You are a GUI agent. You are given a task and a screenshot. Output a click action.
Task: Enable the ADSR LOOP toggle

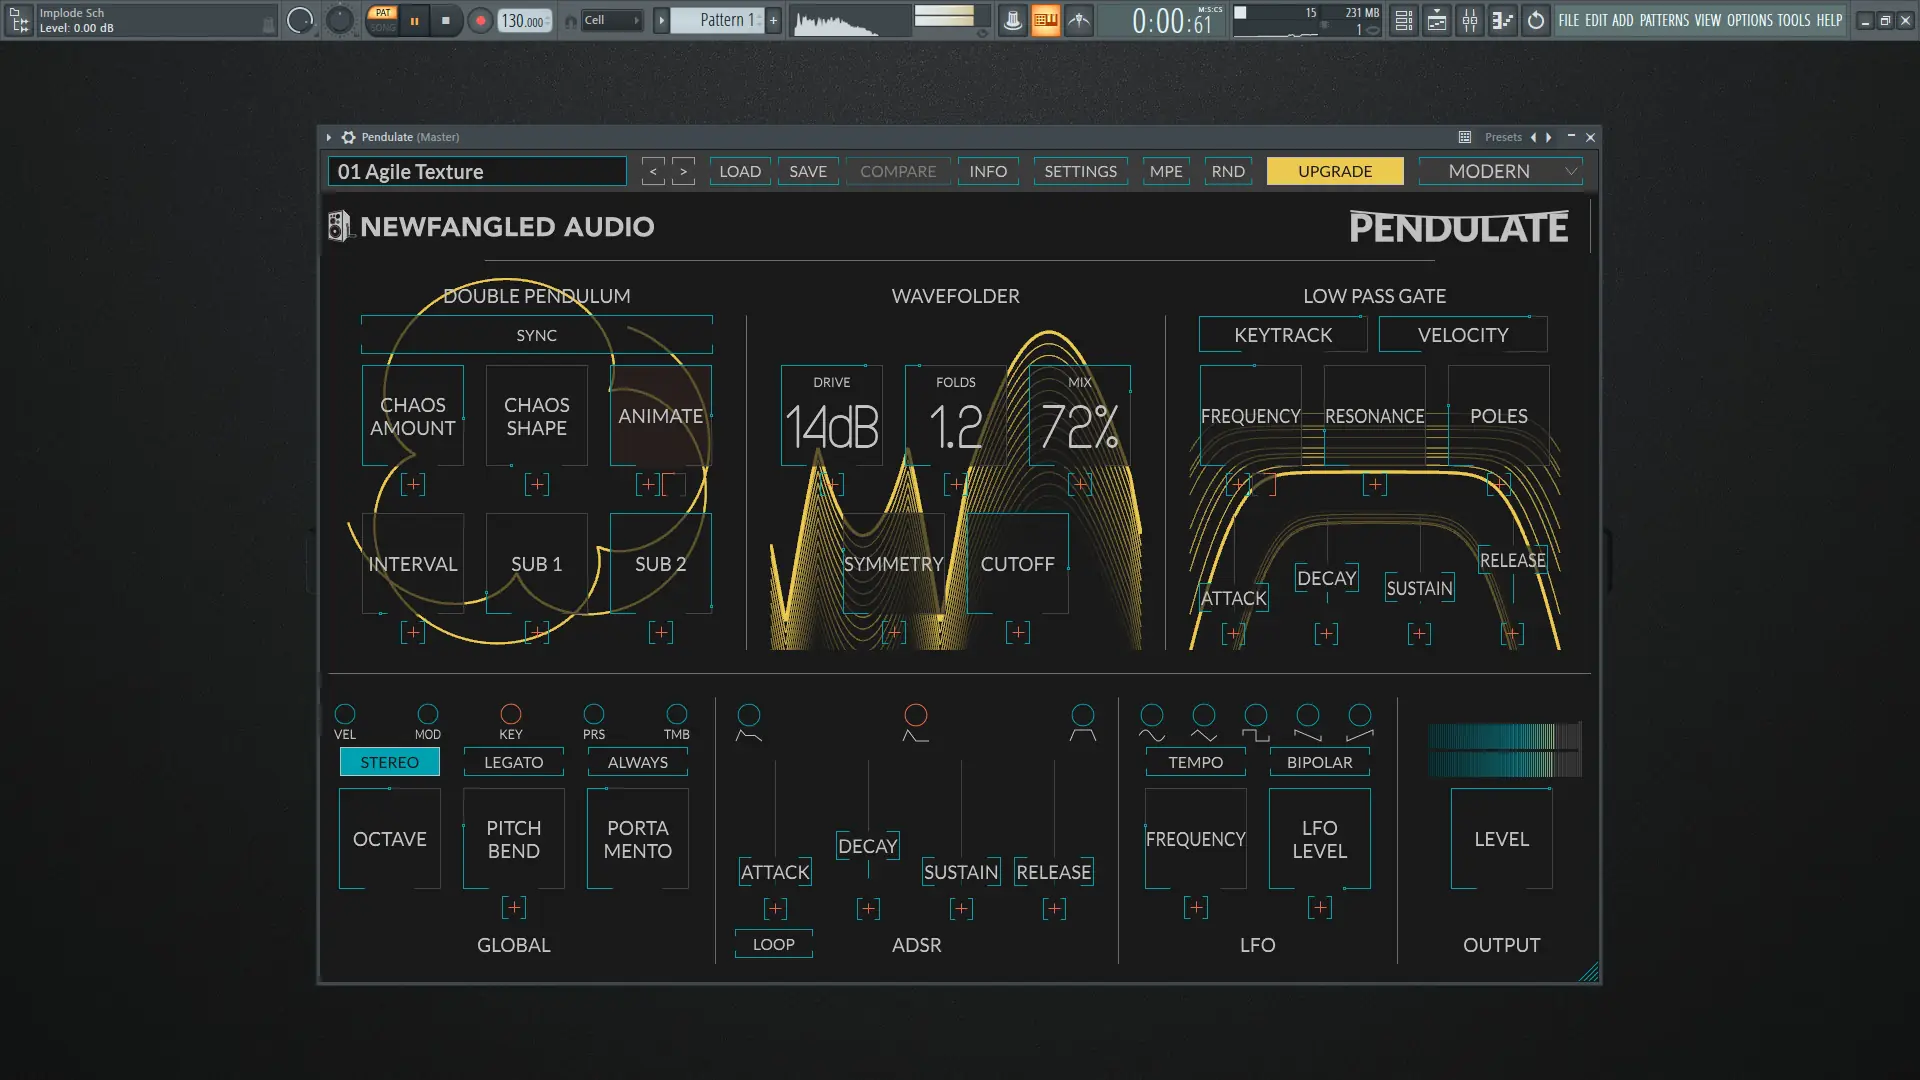pyautogui.click(x=773, y=944)
